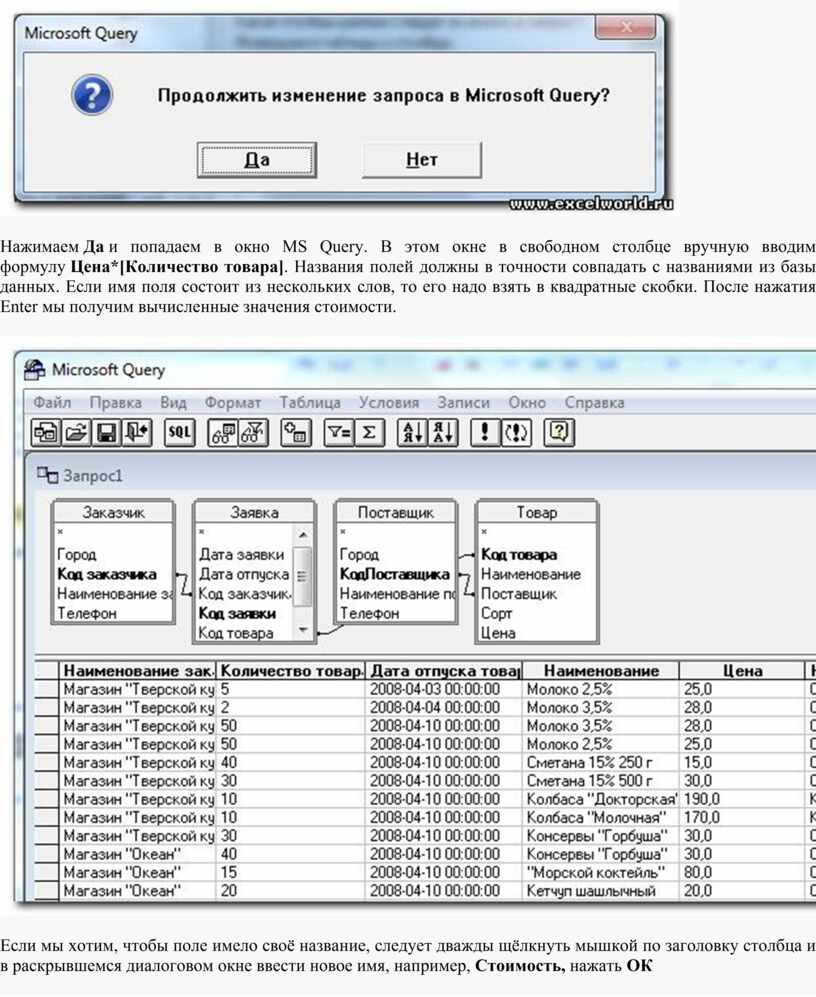Open the Таблица menu
816x997 pixels.
point(310,402)
